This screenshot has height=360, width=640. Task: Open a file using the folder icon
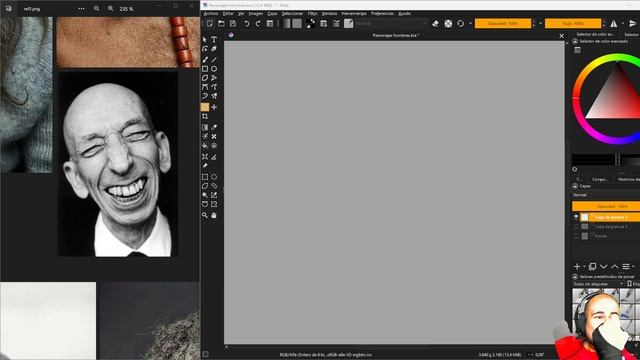(x=221, y=24)
